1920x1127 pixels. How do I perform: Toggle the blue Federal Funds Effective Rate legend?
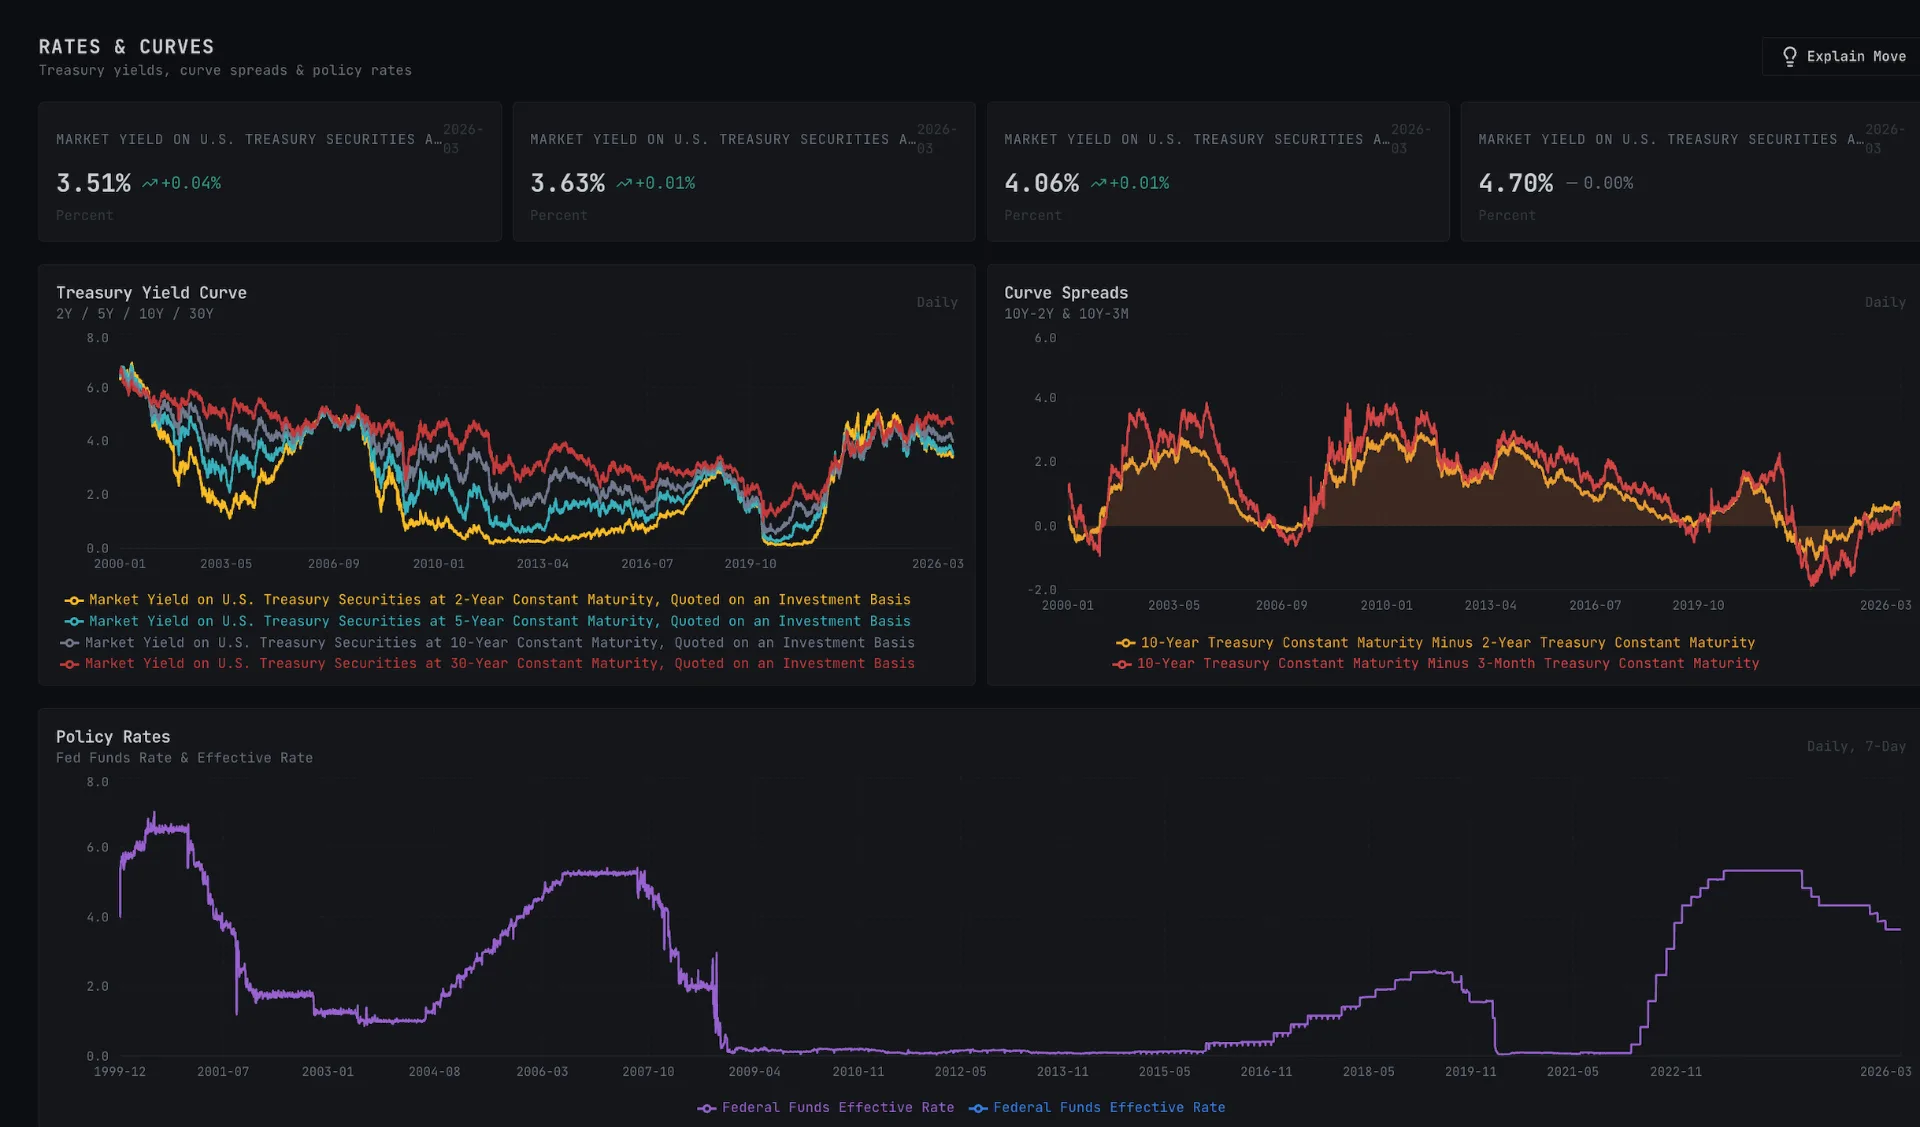click(x=1097, y=1108)
